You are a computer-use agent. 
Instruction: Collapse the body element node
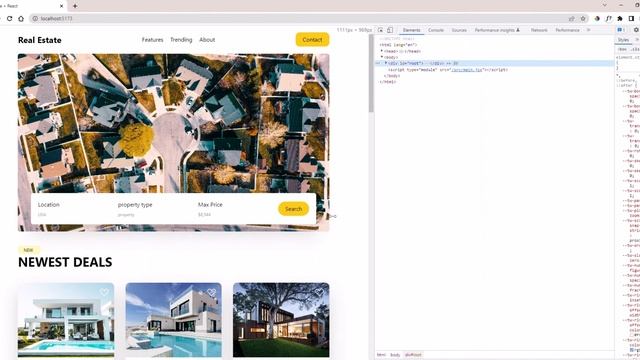pos(382,57)
